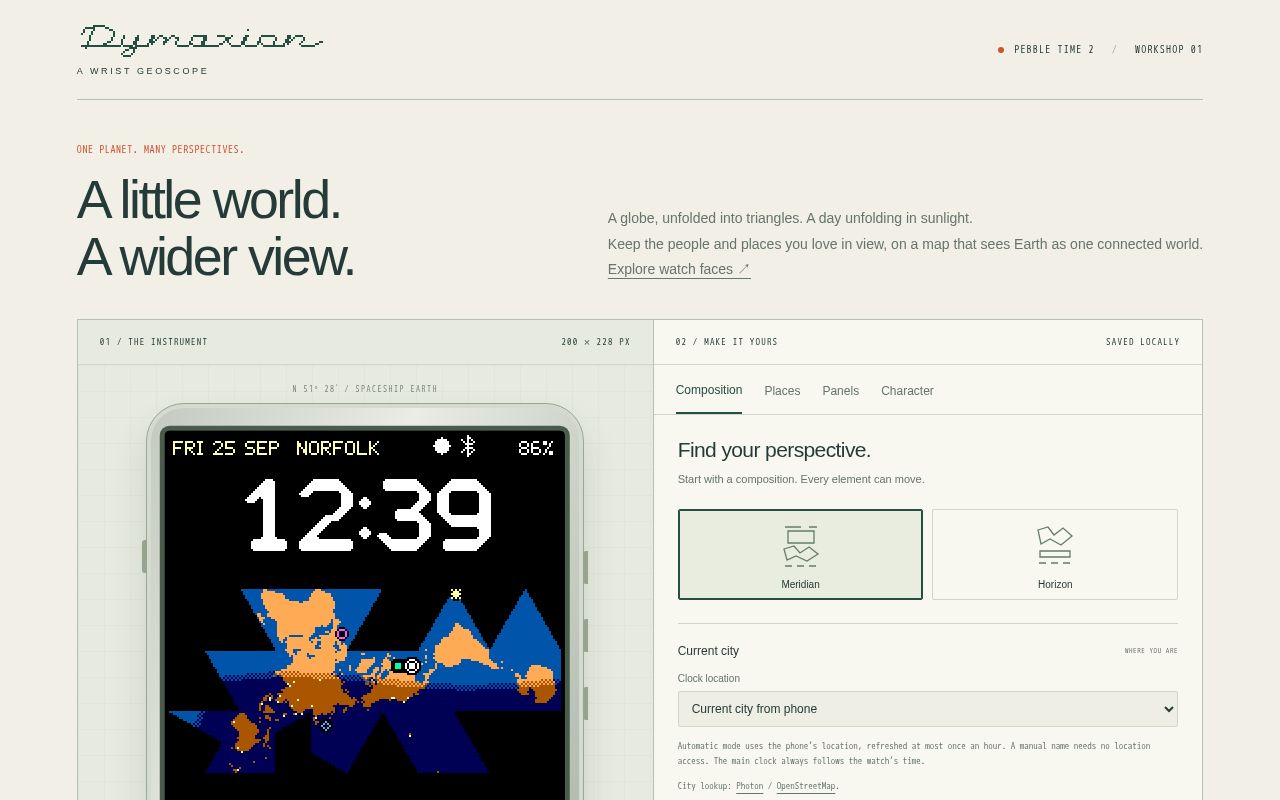Select the Meridian composition layout
This screenshot has width=1280, height=800.
coord(800,554)
